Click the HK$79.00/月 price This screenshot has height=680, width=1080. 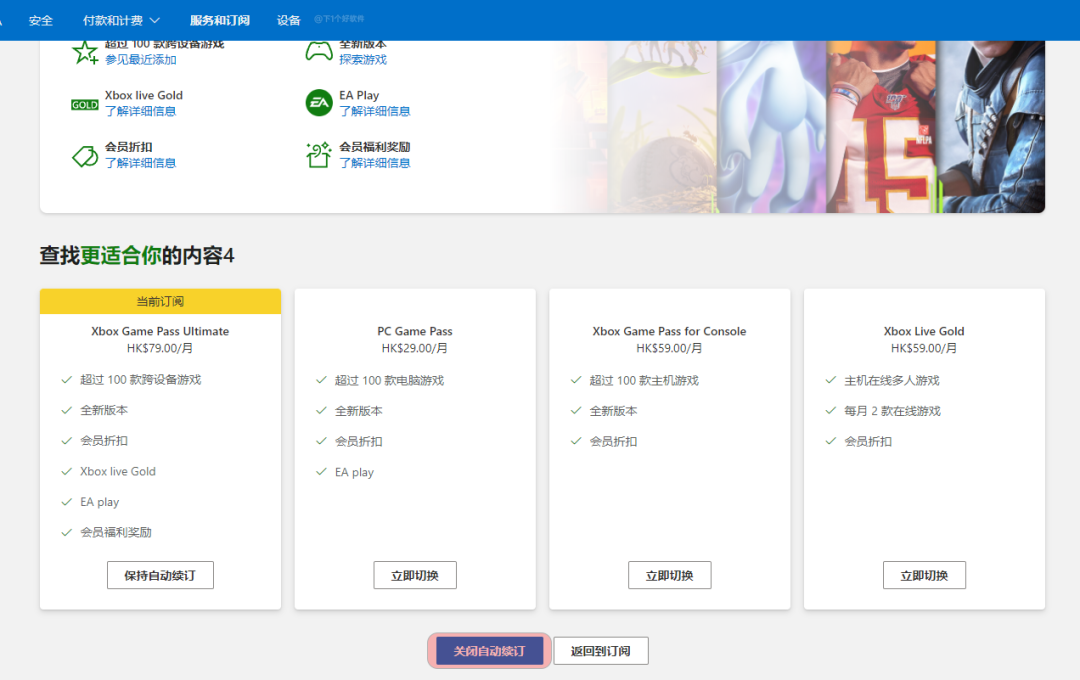pyautogui.click(x=160, y=349)
